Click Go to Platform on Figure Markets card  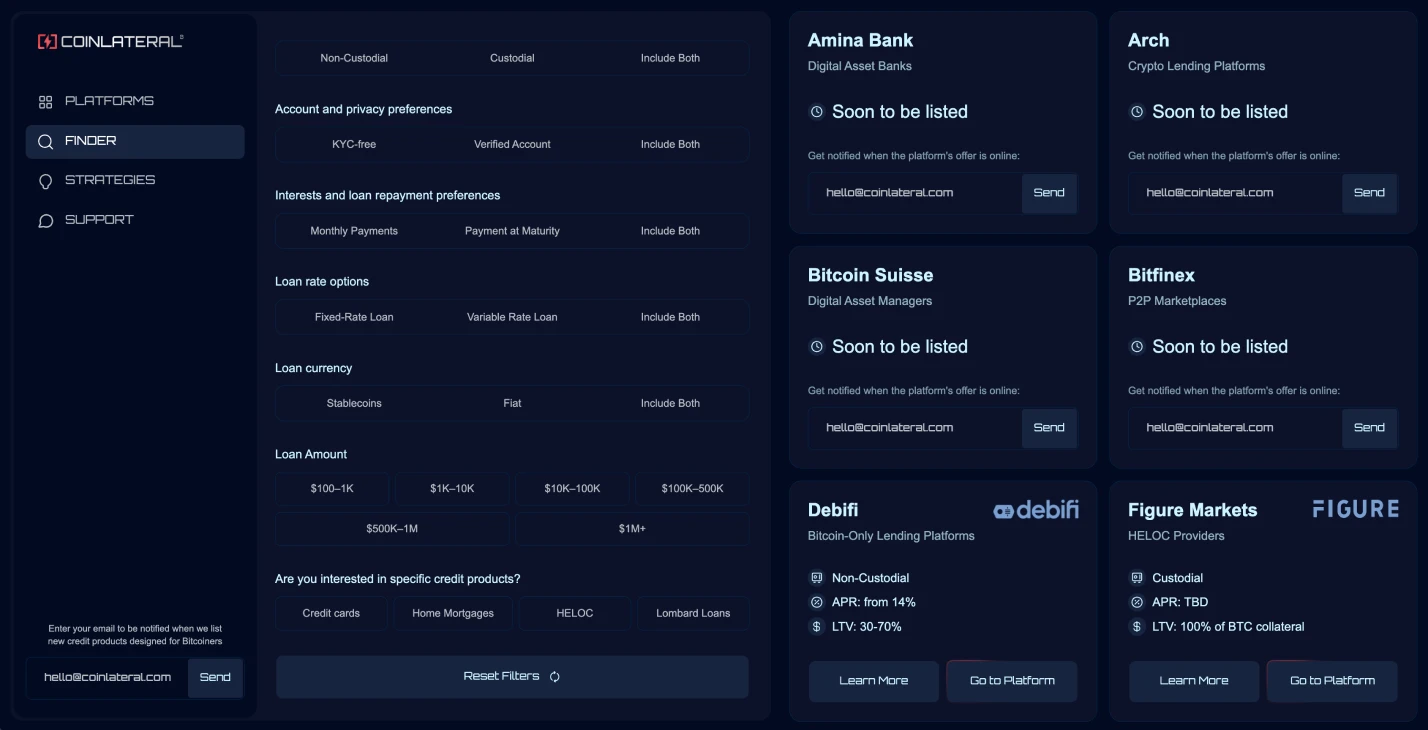tap(1332, 681)
